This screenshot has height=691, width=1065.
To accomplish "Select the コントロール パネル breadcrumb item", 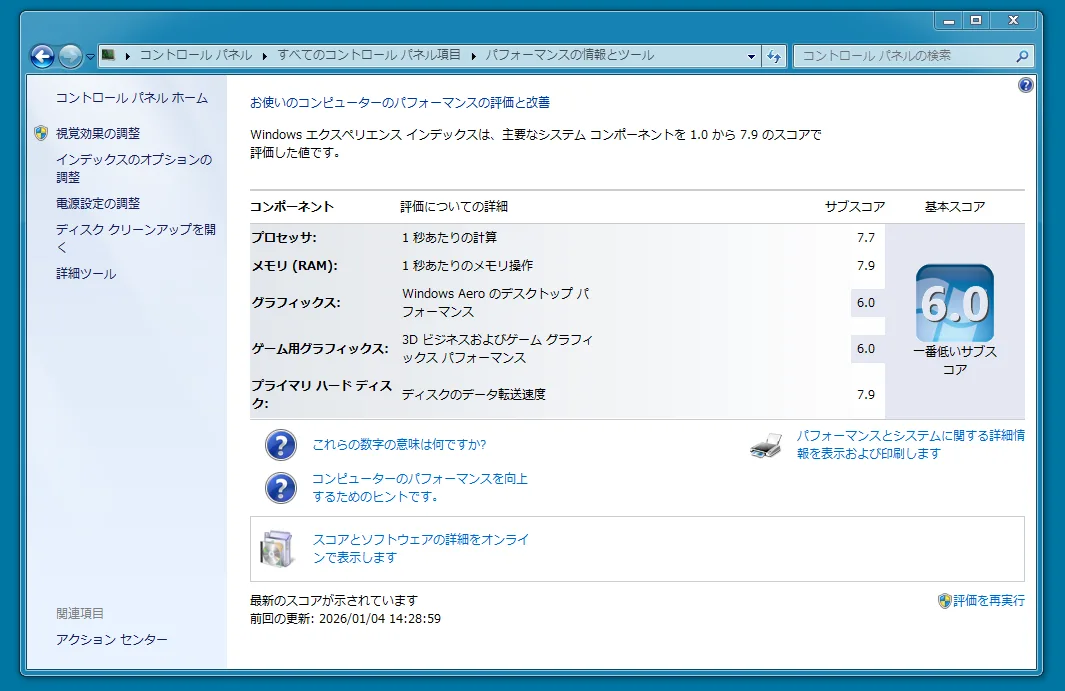I will click(195, 56).
